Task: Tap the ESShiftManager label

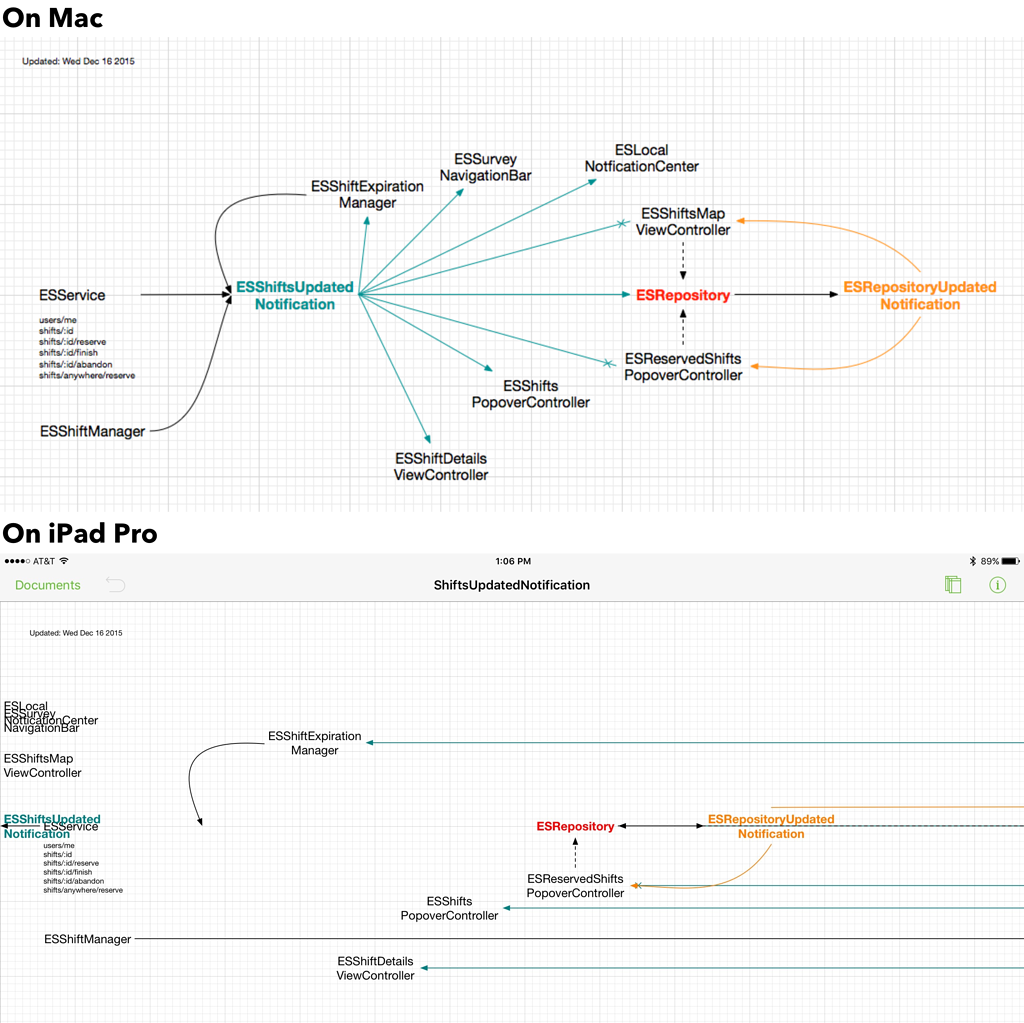Action: click(91, 431)
